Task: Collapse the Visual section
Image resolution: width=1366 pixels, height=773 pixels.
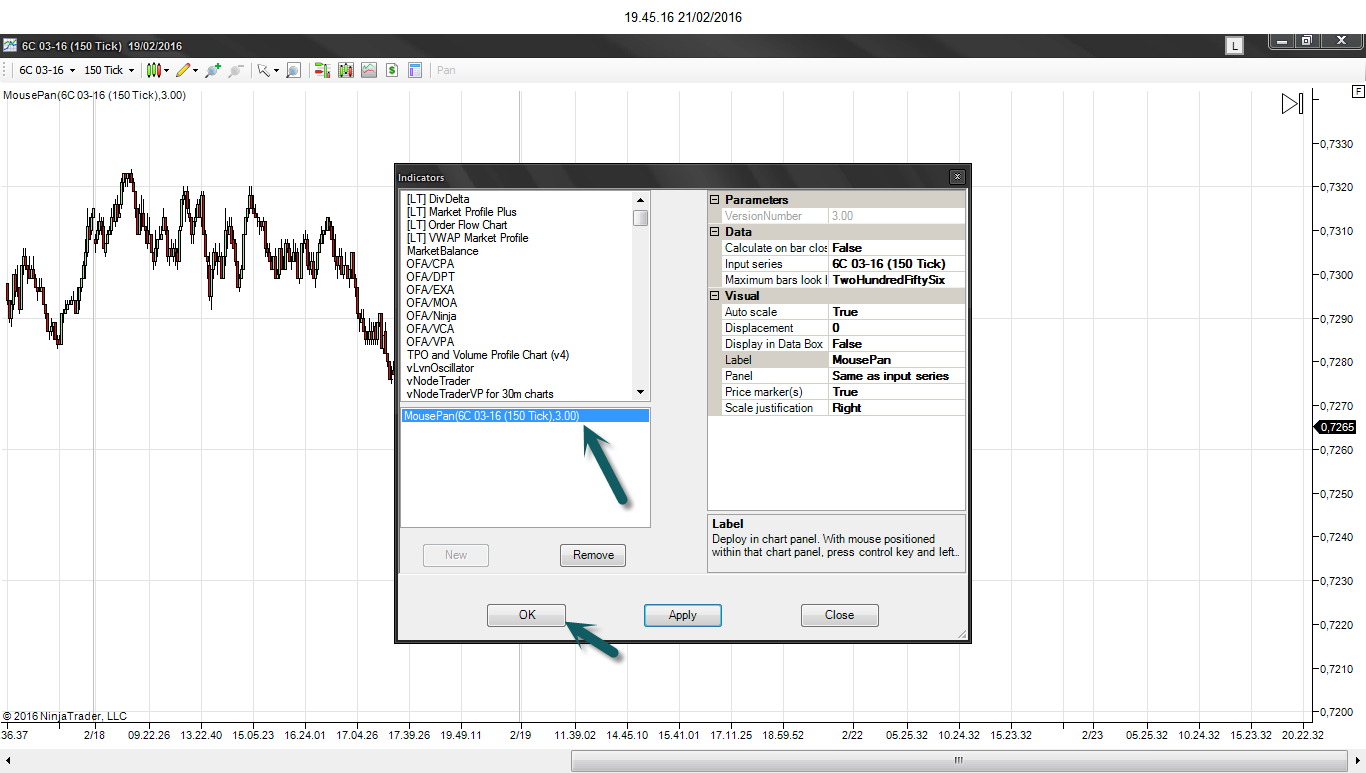Action: [x=714, y=296]
